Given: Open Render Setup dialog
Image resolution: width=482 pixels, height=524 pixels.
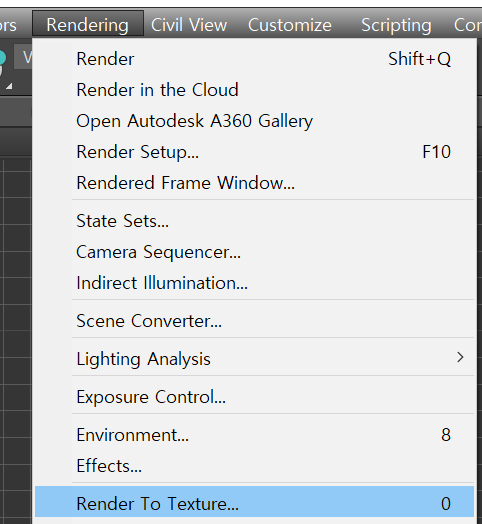Looking at the screenshot, I should 254,152.
